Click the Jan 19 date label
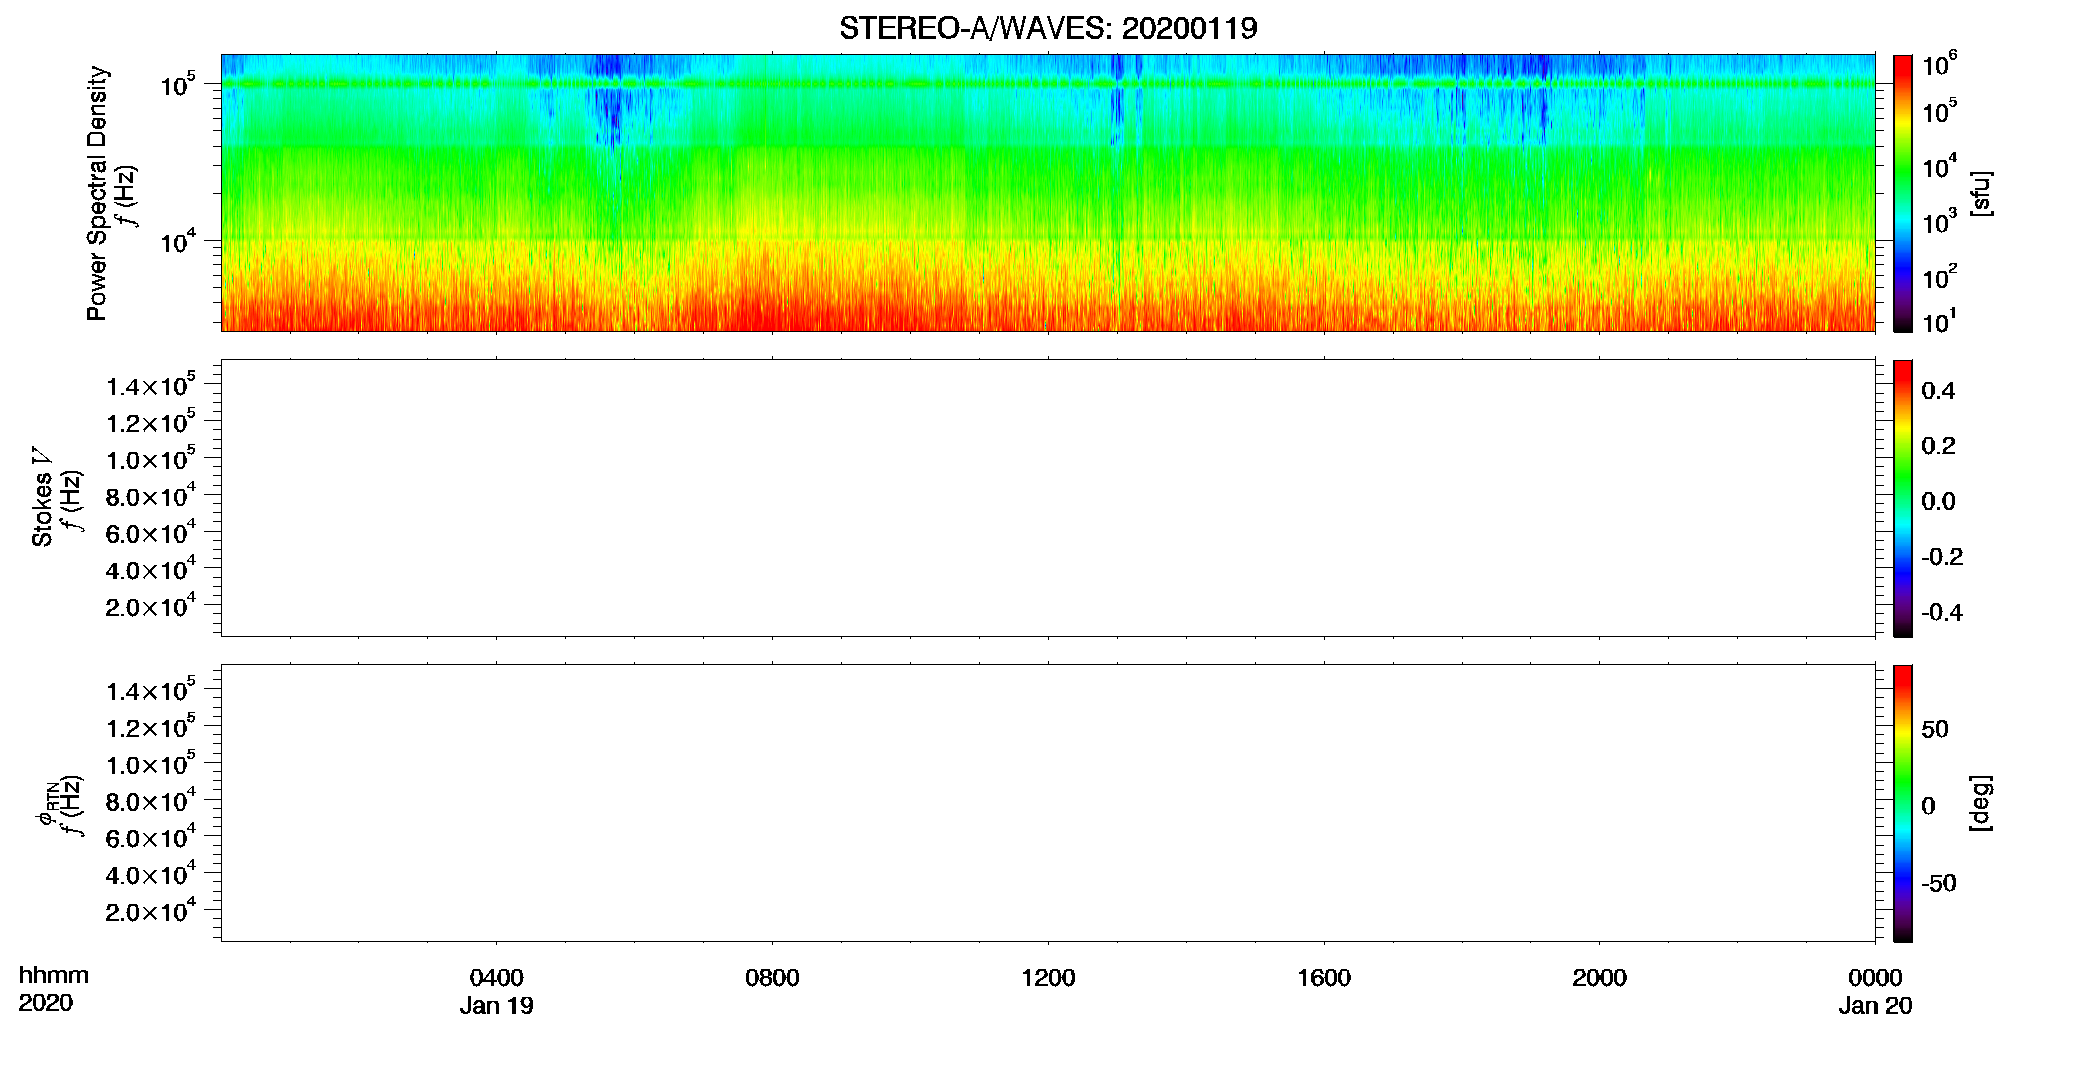The height and width of the screenshot is (1080, 2096). point(497,1006)
